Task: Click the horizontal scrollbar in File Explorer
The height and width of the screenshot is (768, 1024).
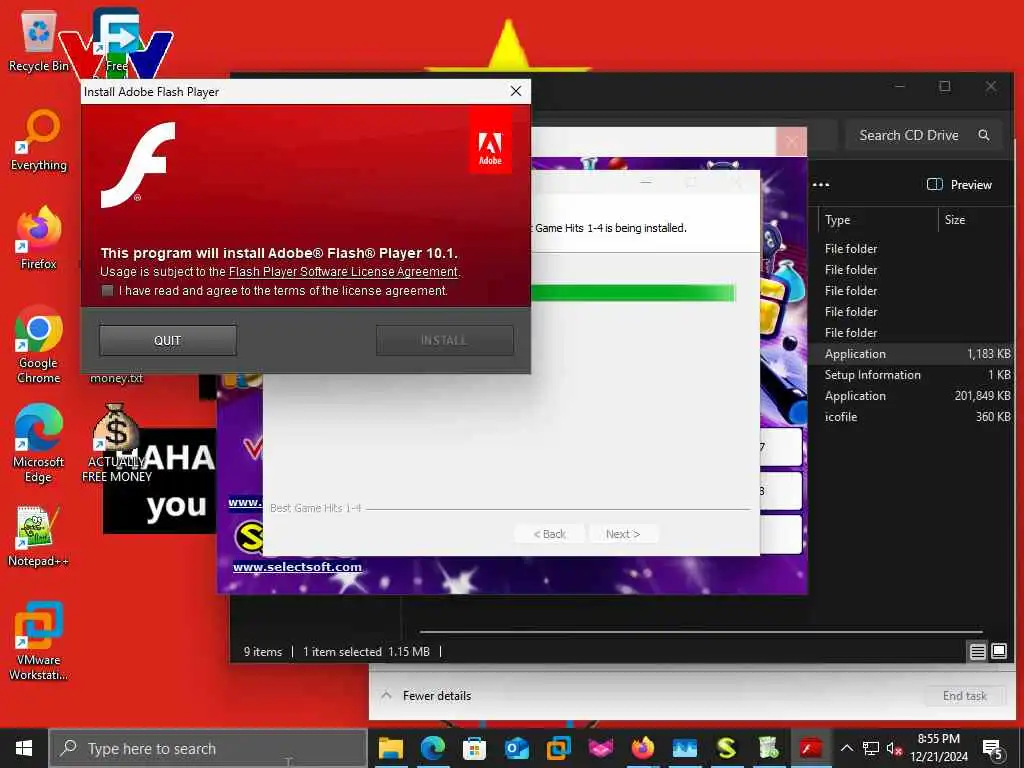Action: coord(701,632)
